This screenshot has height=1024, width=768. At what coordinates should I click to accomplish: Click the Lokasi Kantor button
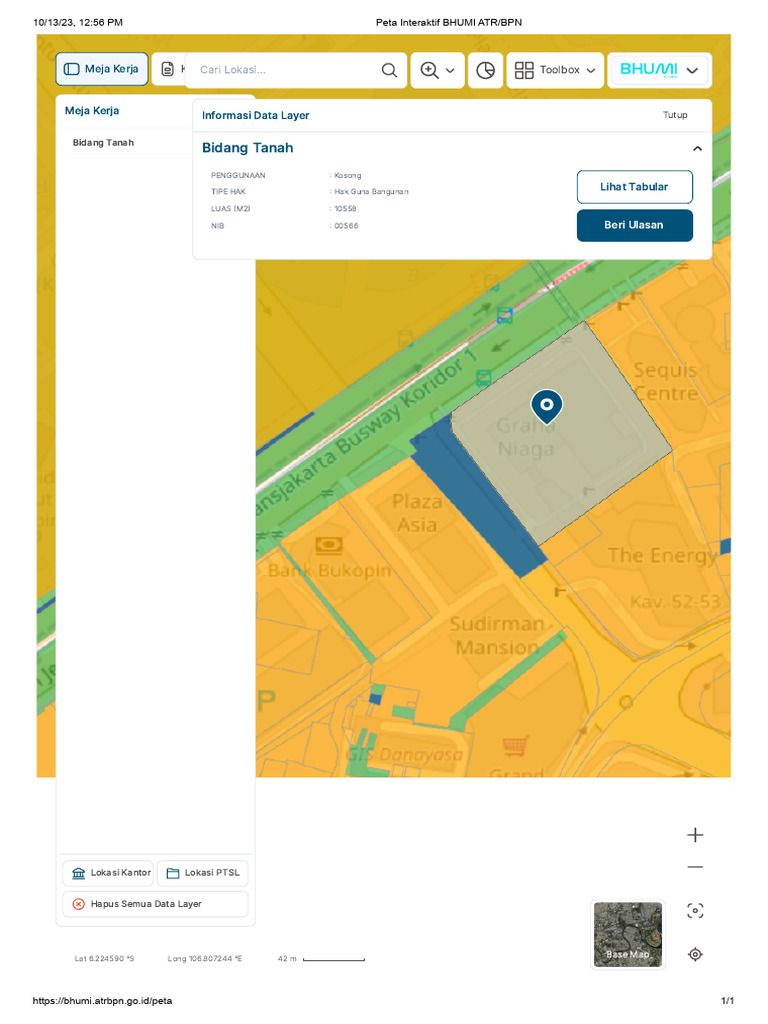point(108,872)
